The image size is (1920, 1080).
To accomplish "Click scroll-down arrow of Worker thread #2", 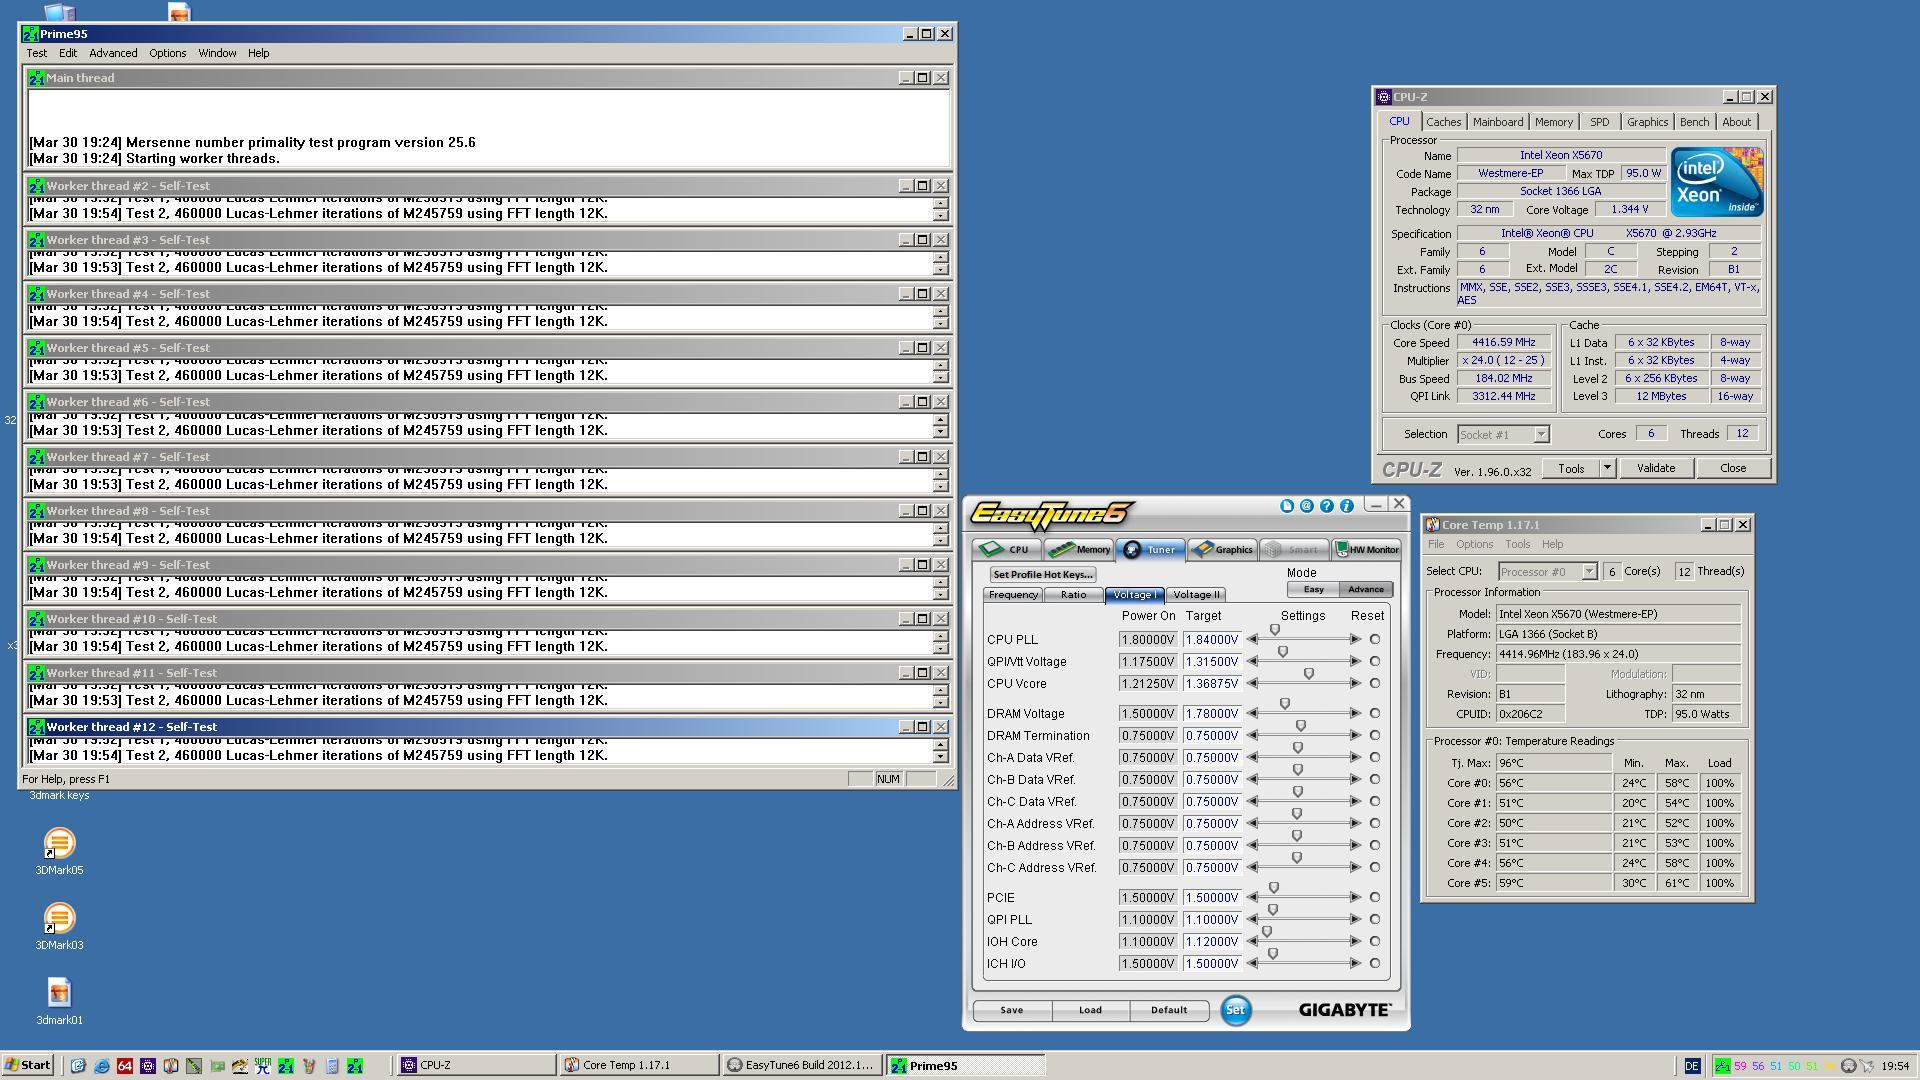I will (940, 215).
